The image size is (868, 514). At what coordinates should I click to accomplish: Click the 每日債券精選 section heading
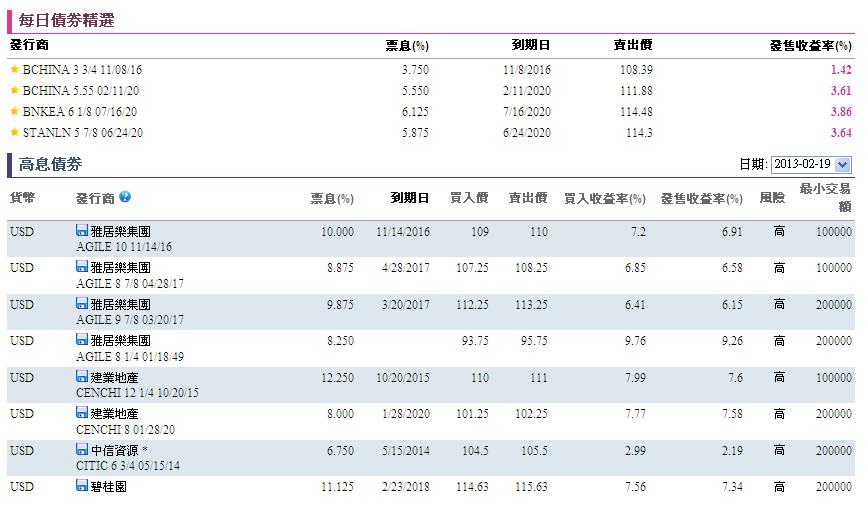click(66, 20)
